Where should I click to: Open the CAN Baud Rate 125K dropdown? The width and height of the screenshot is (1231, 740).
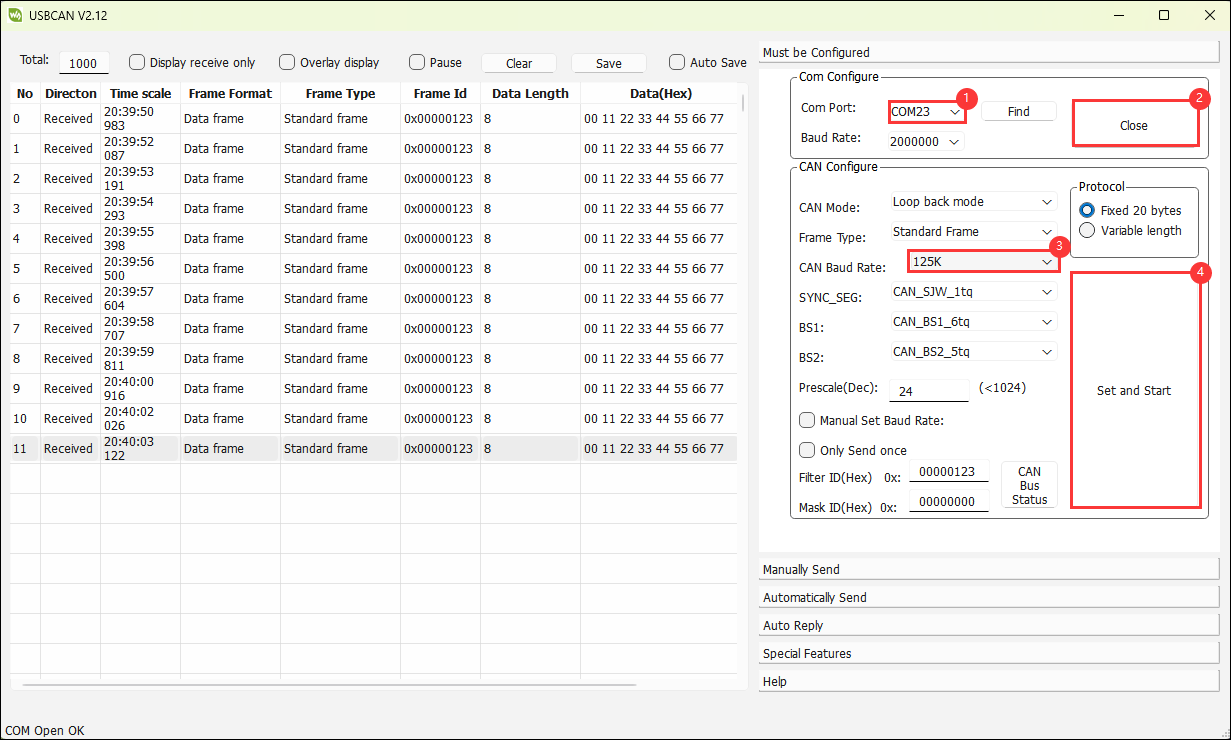pyautogui.click(x=983, y=261)
